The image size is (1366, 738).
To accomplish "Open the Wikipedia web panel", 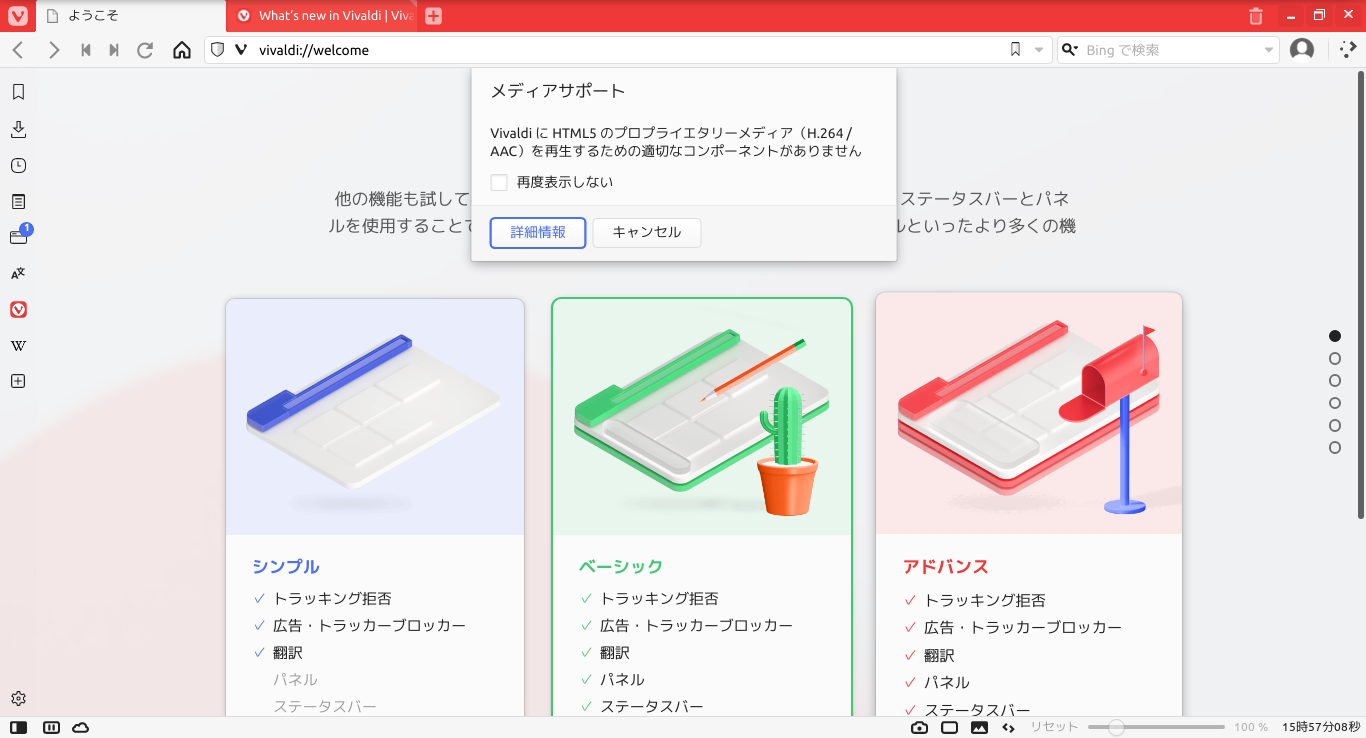I will click(x=18, y=346).
